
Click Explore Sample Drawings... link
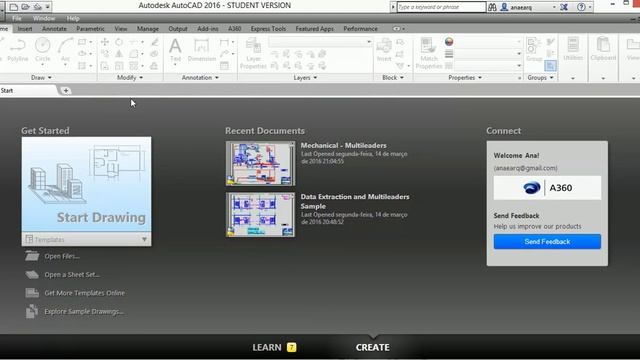pyautogui.click(x=84, y=311)
